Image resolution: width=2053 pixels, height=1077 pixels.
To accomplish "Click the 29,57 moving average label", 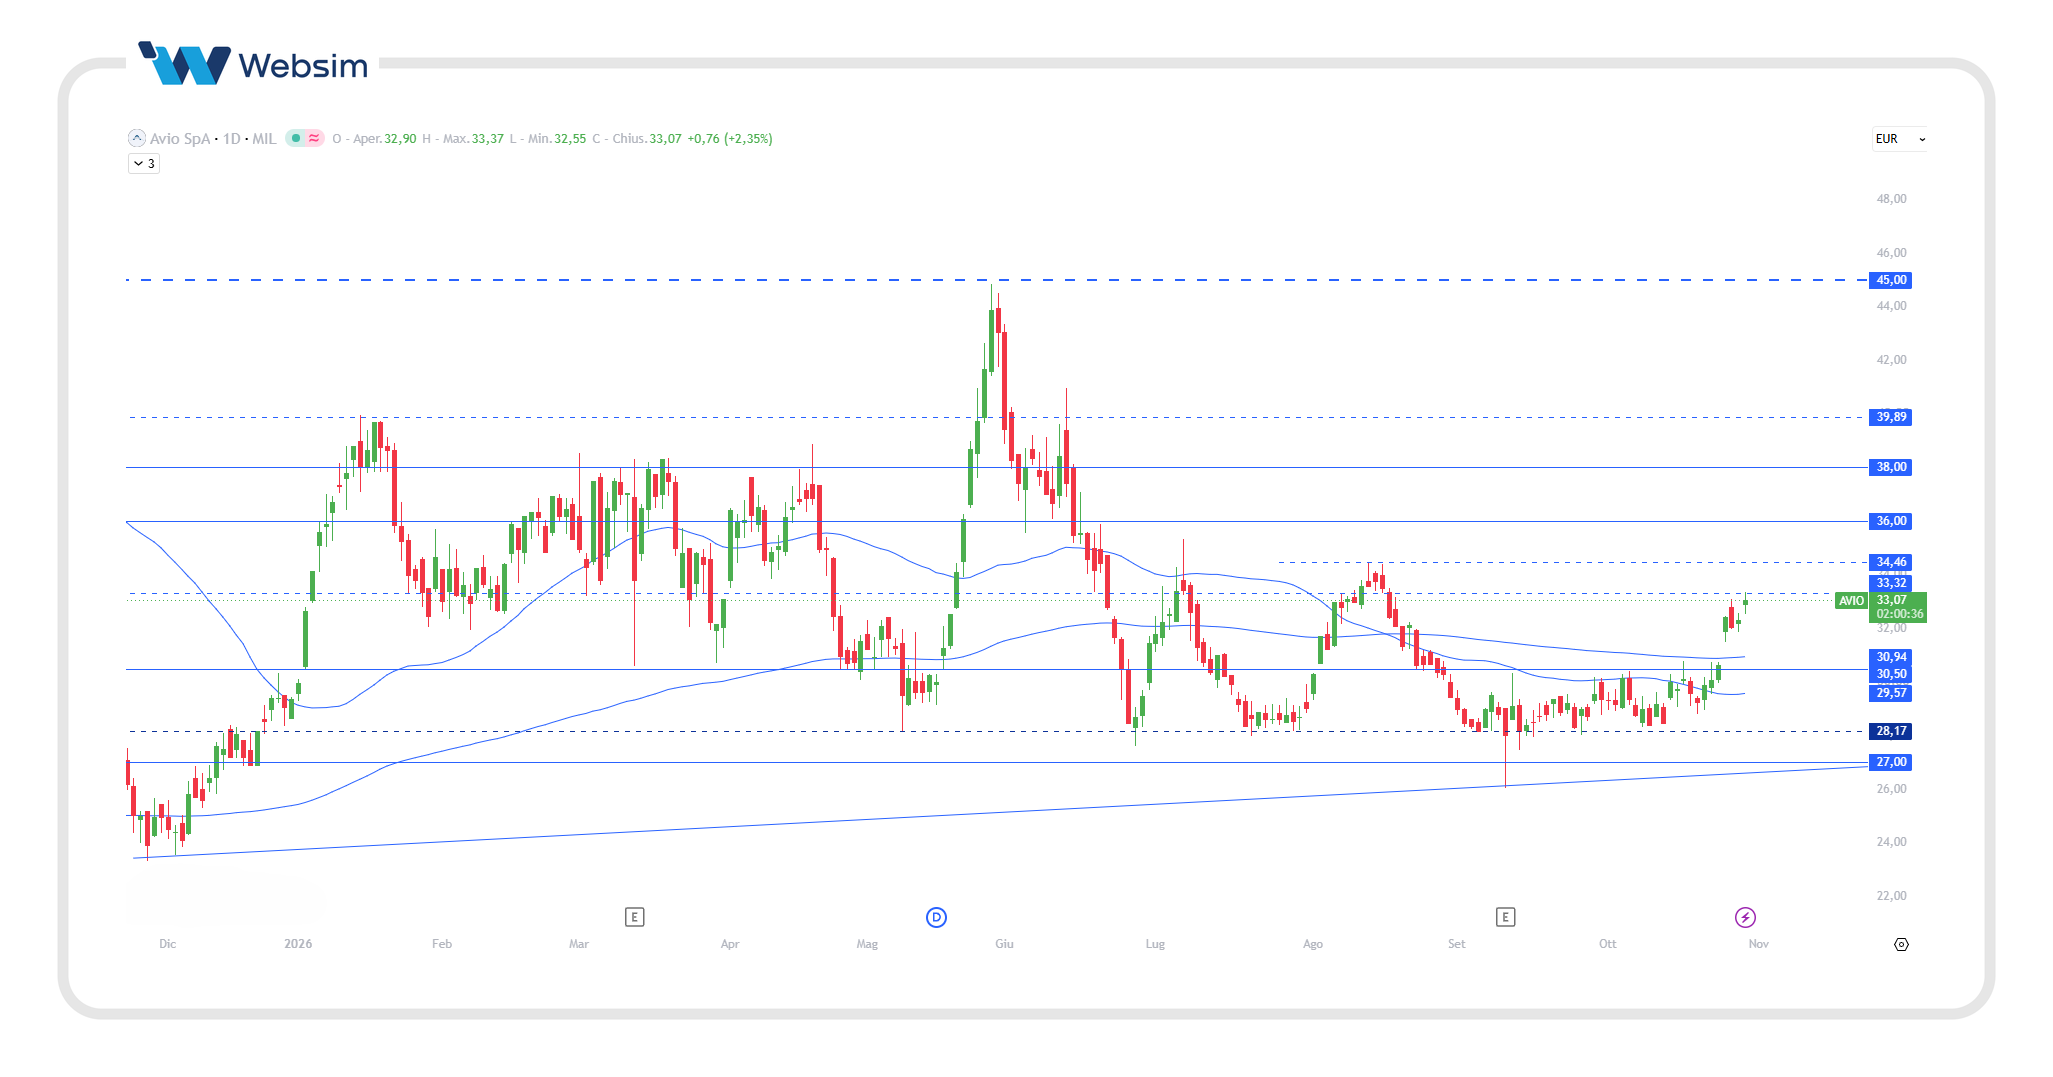I will 1890,693.
